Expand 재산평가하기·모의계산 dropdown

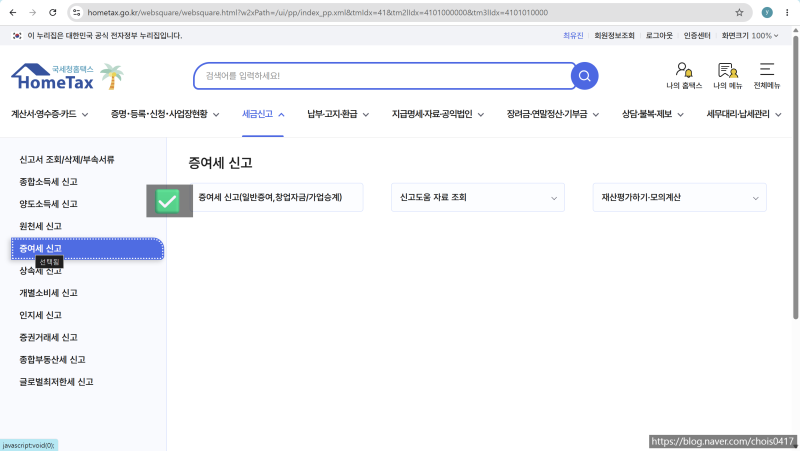[679, 197]
